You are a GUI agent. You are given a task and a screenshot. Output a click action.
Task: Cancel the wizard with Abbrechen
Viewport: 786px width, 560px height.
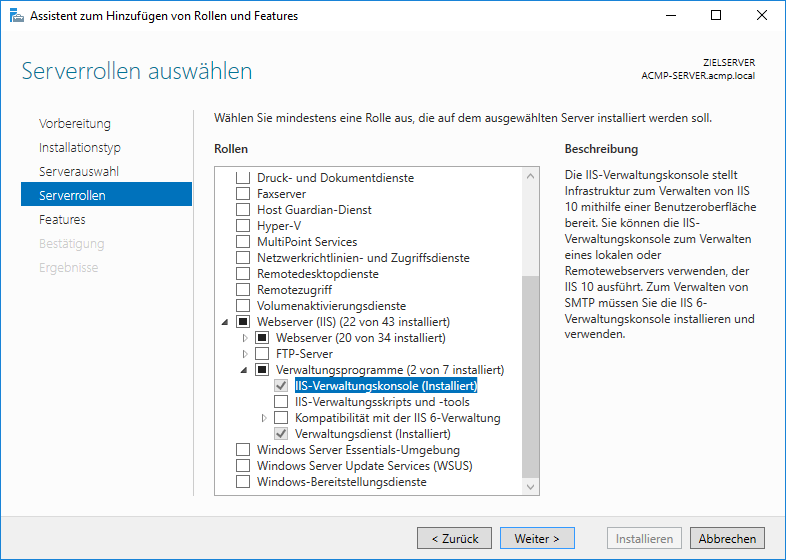tap(727, 538)
